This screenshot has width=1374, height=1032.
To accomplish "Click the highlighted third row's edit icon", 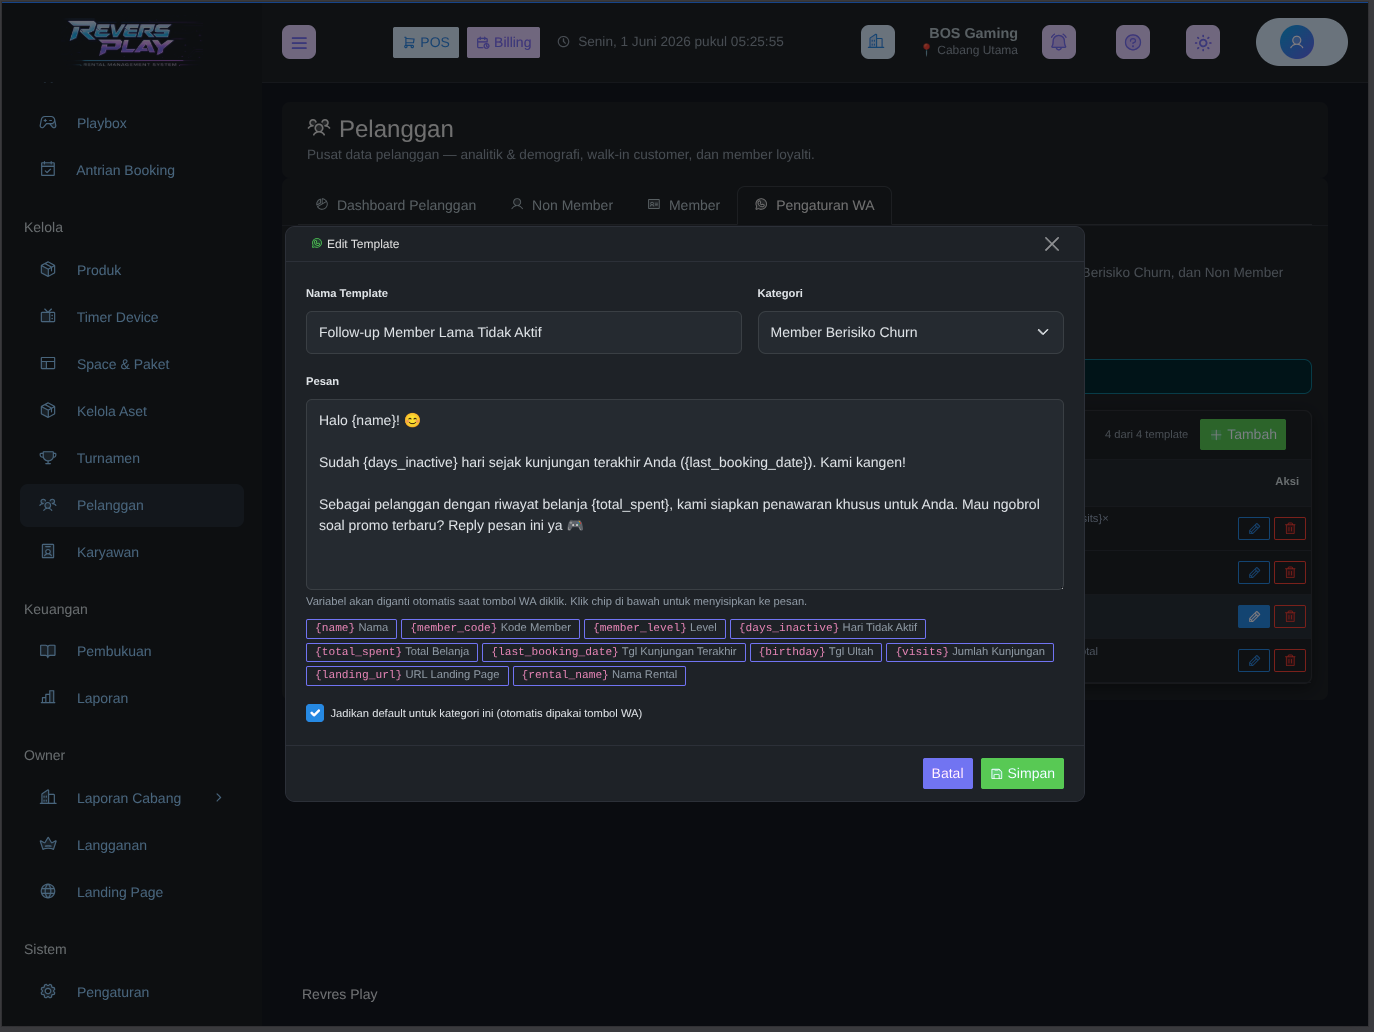I will (1254, 616).
